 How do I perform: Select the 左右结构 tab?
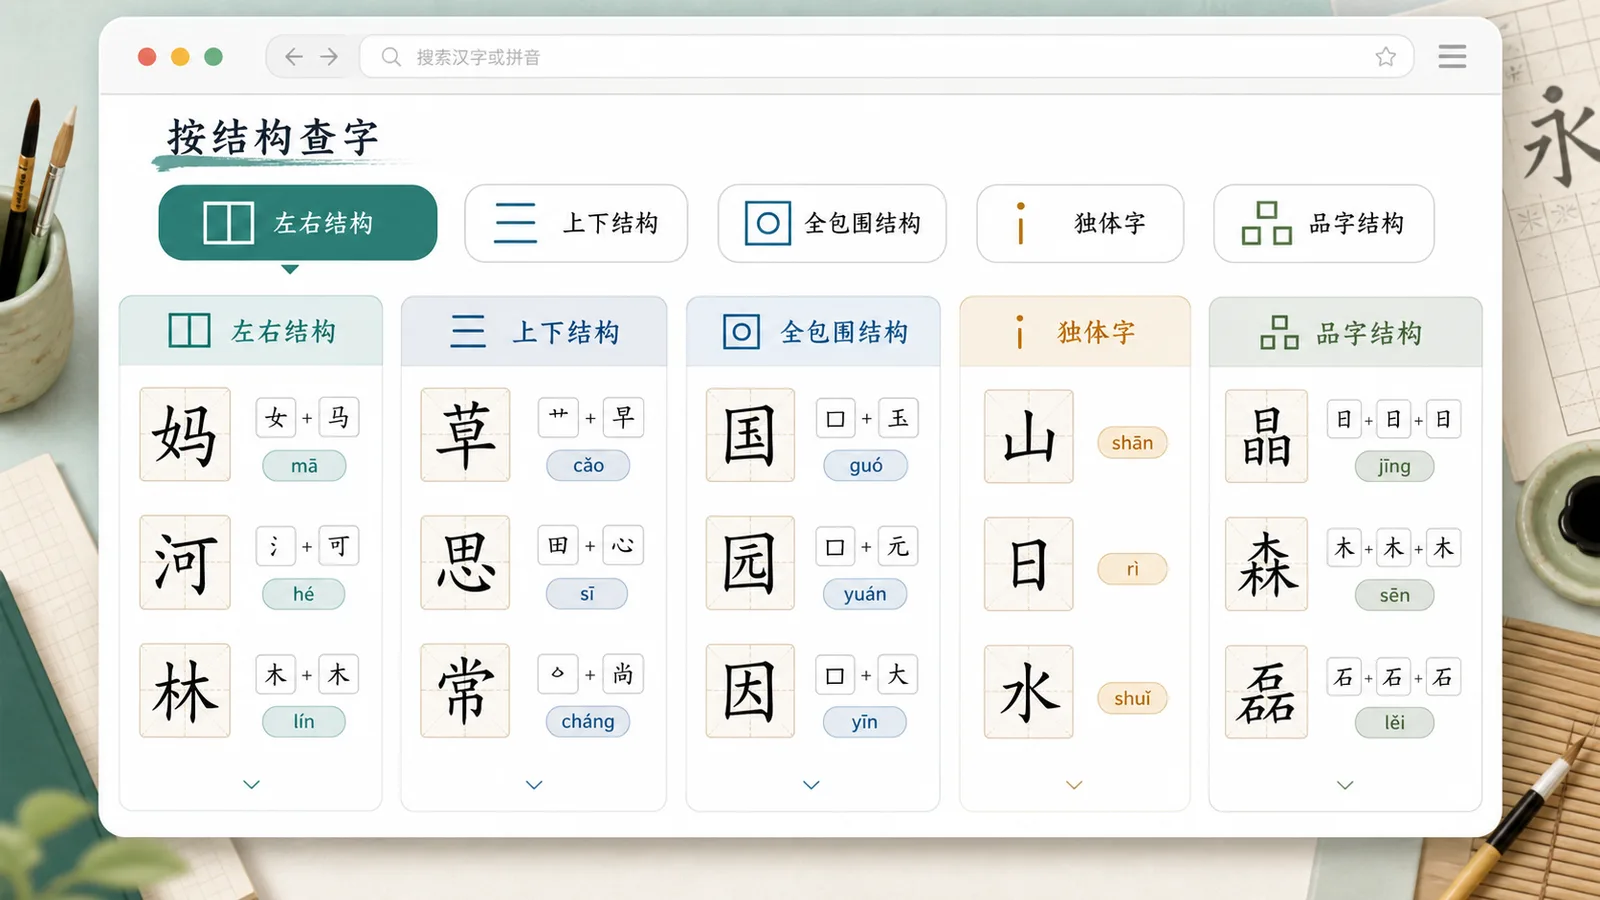[298, 223]
